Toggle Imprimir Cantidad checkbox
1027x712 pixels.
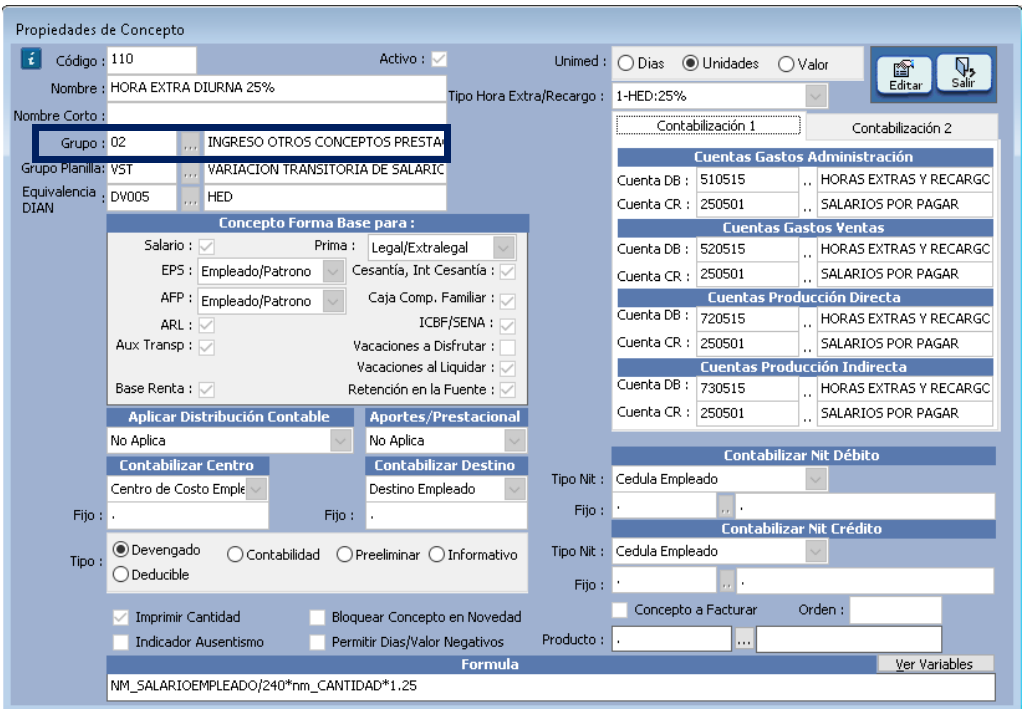coord(121,617)
